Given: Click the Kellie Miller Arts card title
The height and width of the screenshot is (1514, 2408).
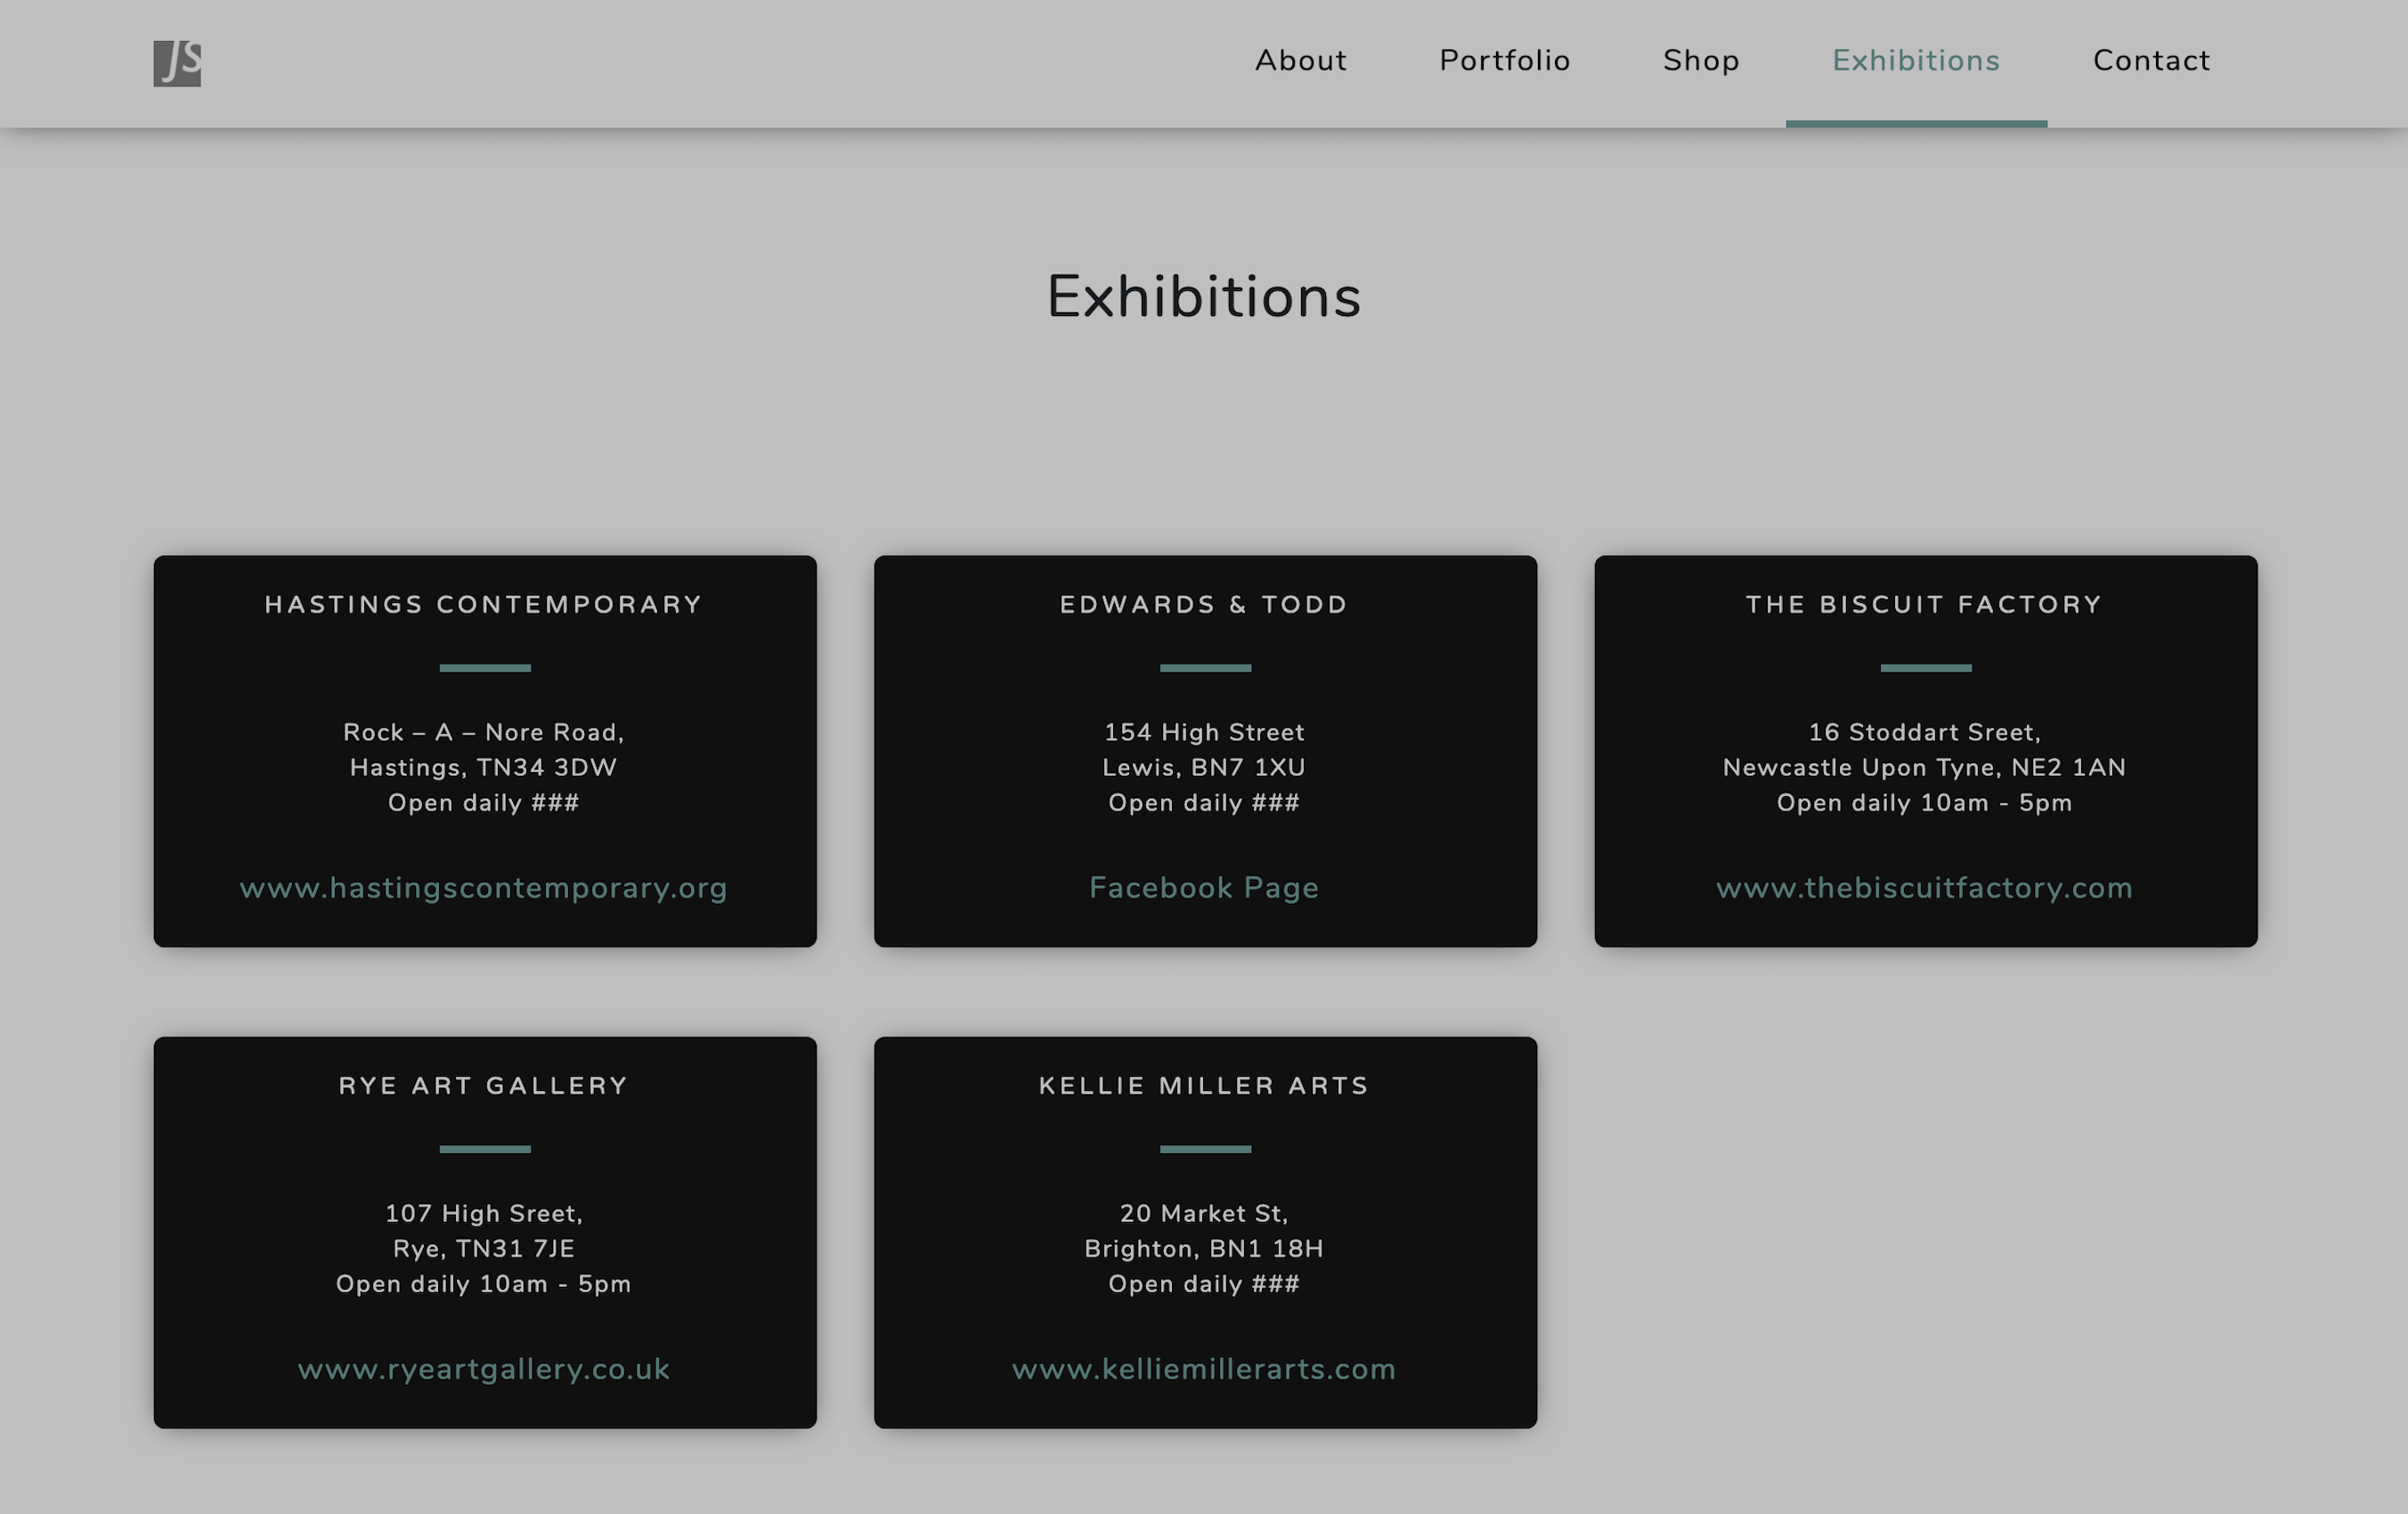Looking at the screenshot, I should tap(1204, 1086).
